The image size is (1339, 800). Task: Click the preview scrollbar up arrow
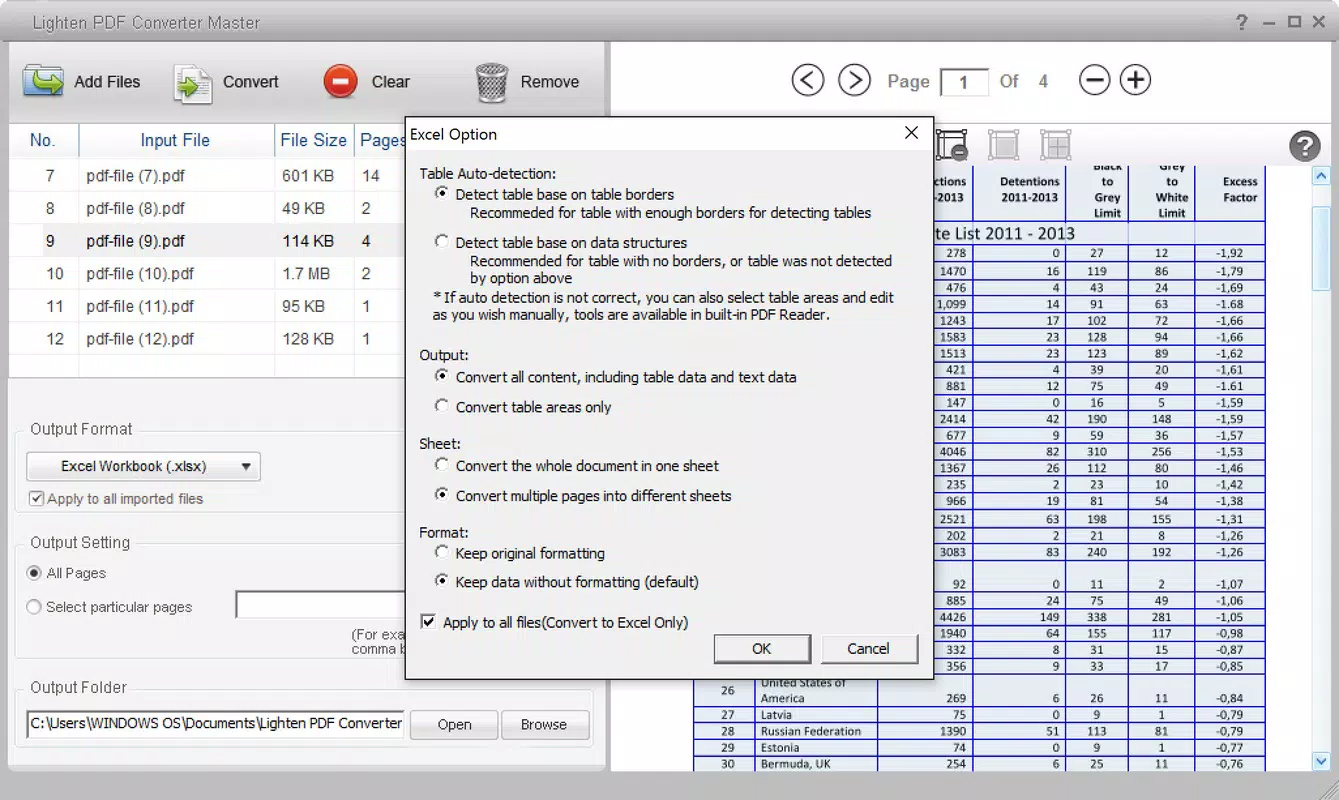[x=1320, y=176]
